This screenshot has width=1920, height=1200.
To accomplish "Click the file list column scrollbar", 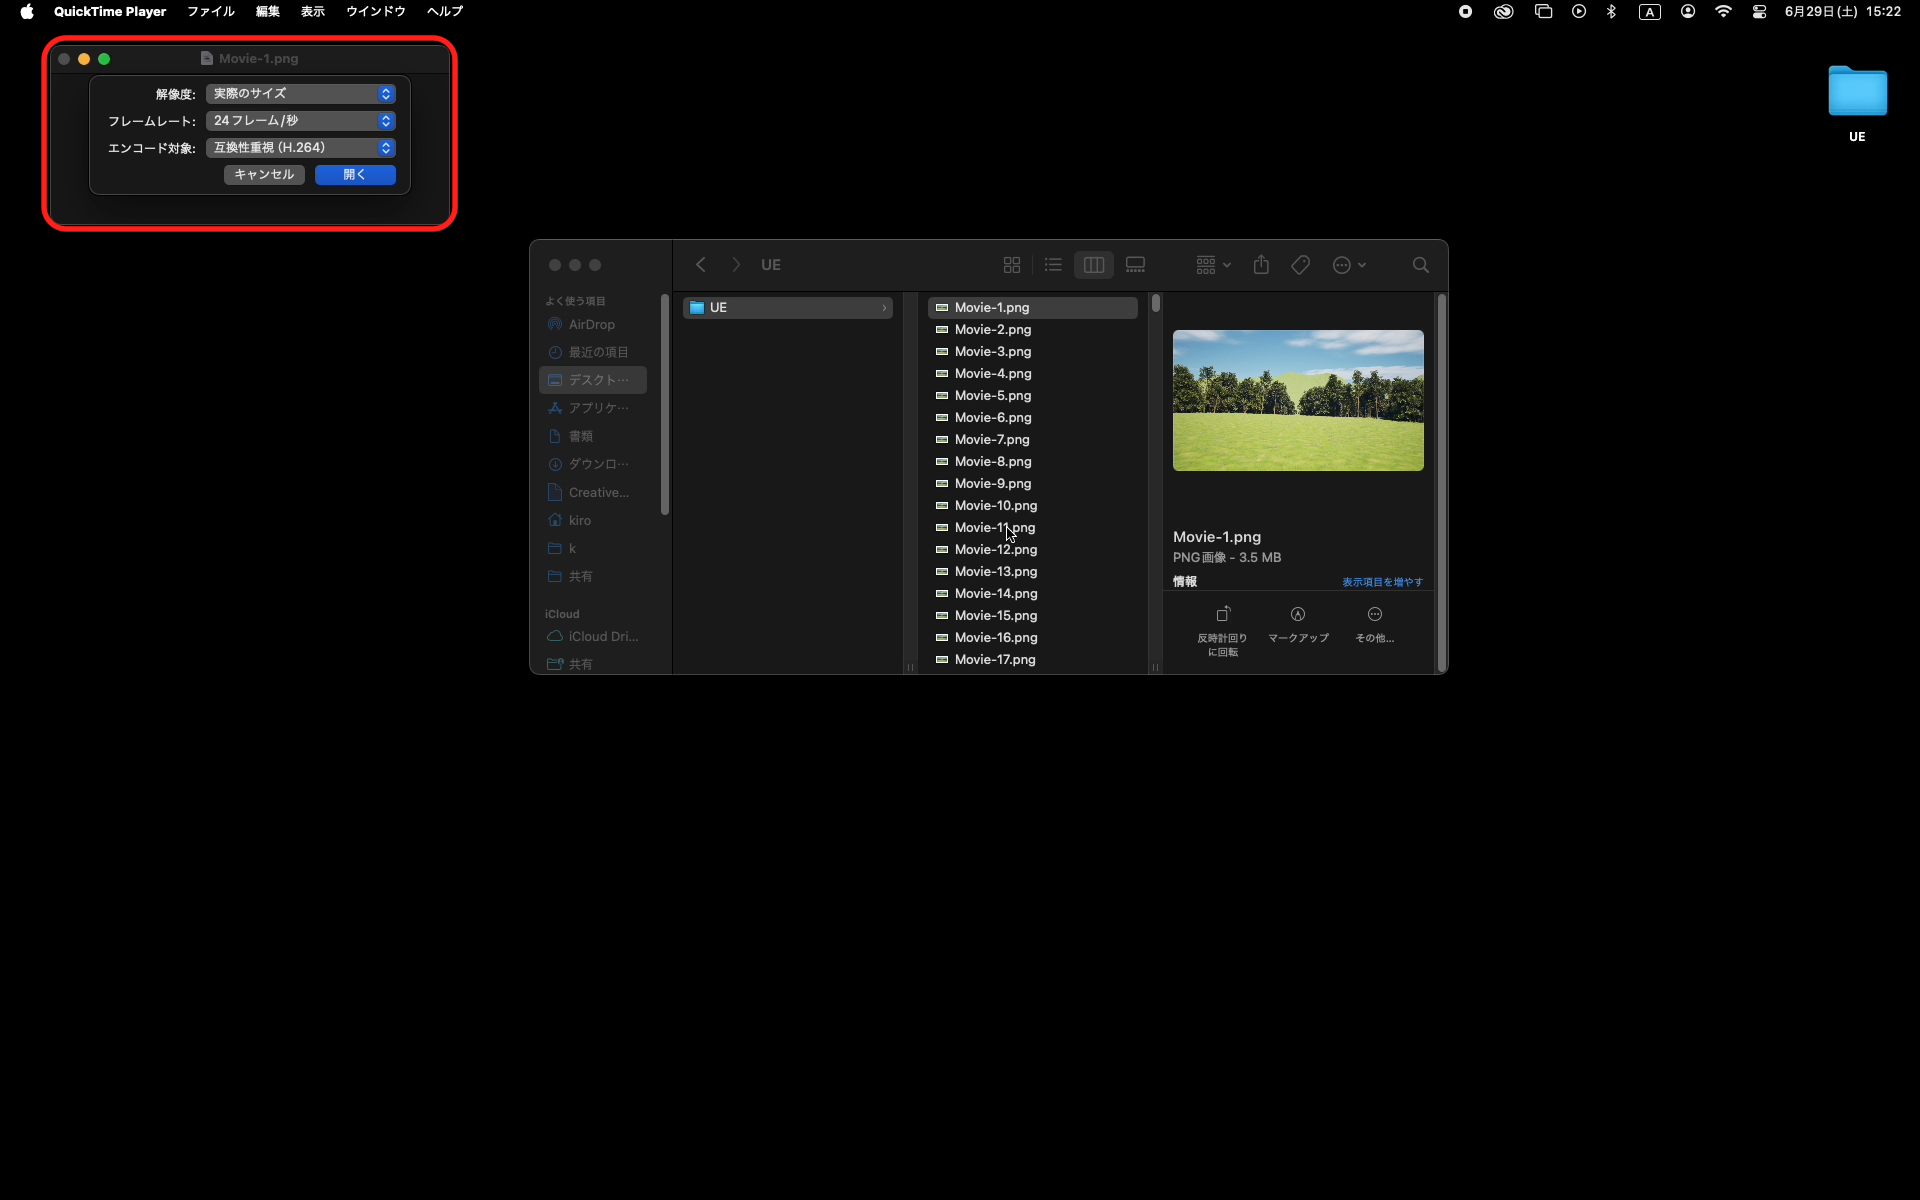I will (x=1155, y=304).
